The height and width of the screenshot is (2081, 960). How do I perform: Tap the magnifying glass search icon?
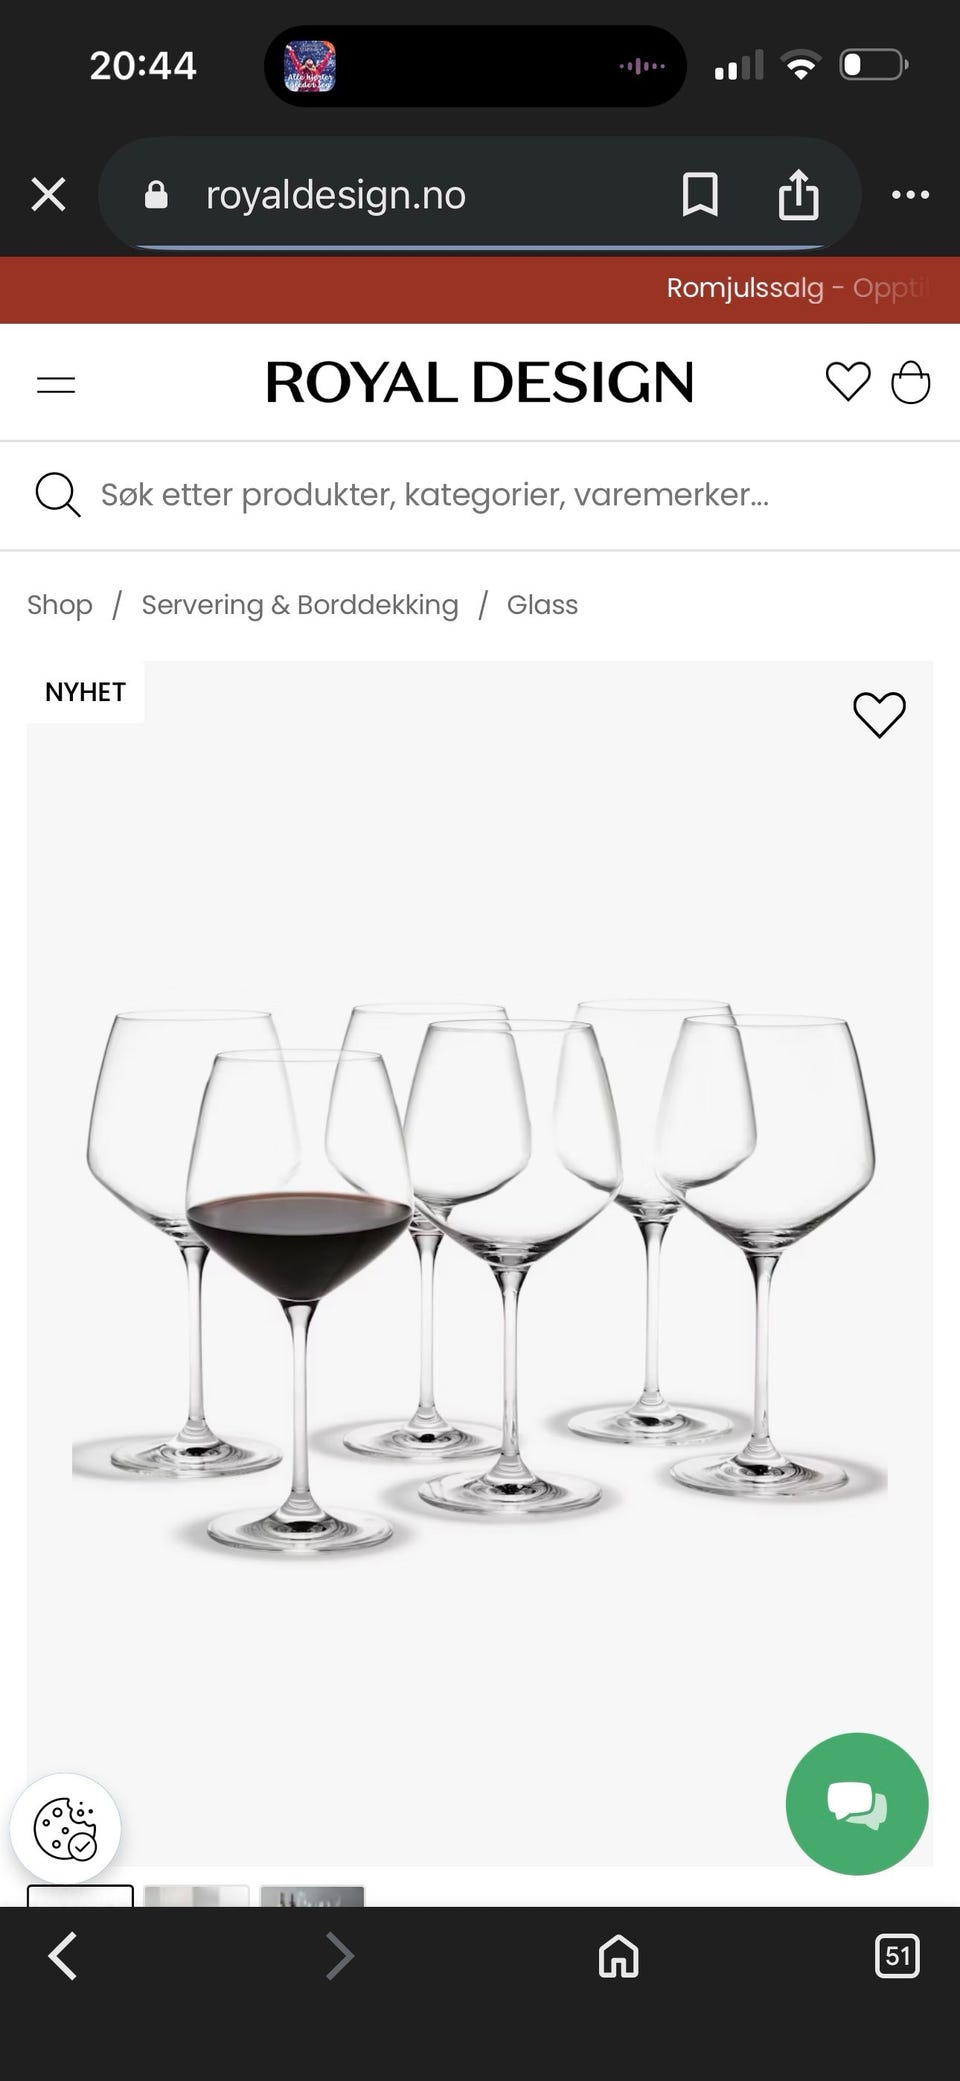[58, 495]
